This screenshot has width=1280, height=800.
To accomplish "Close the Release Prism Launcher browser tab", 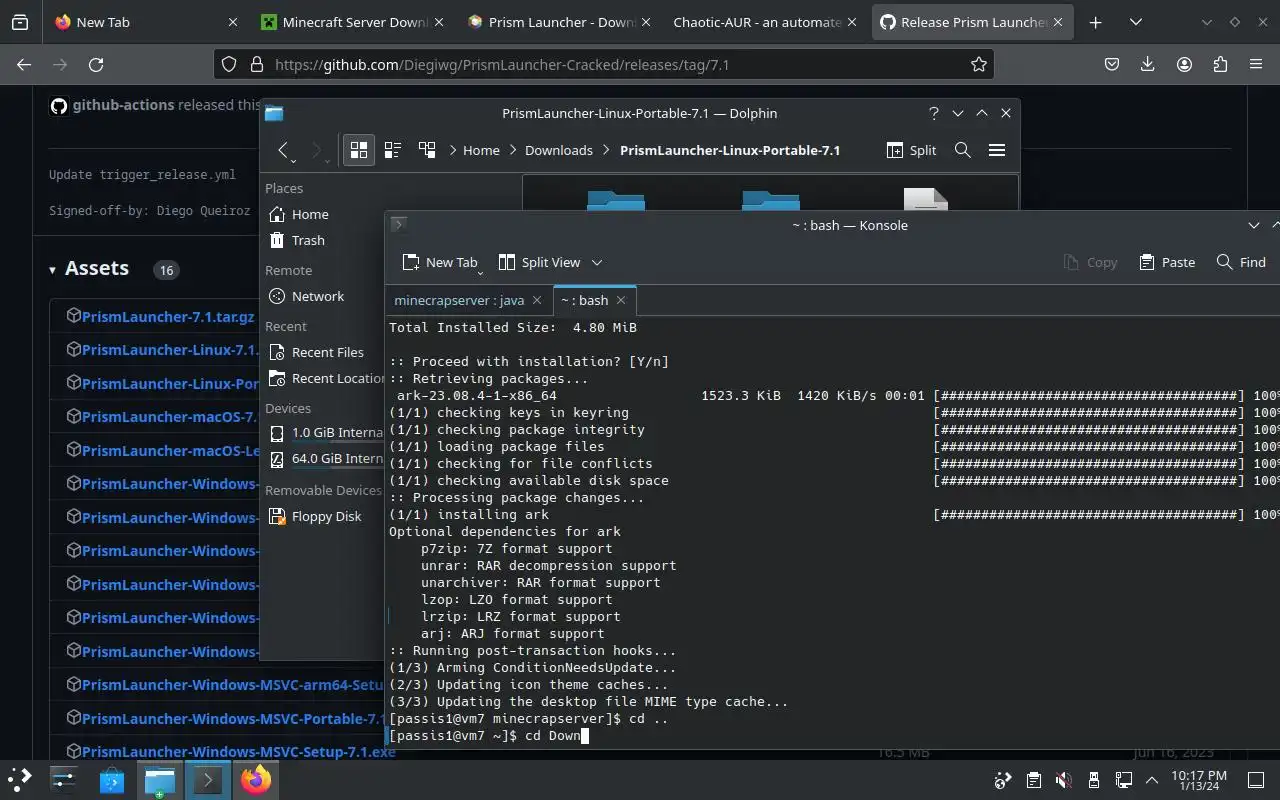I will click(x=1059, y=22).
